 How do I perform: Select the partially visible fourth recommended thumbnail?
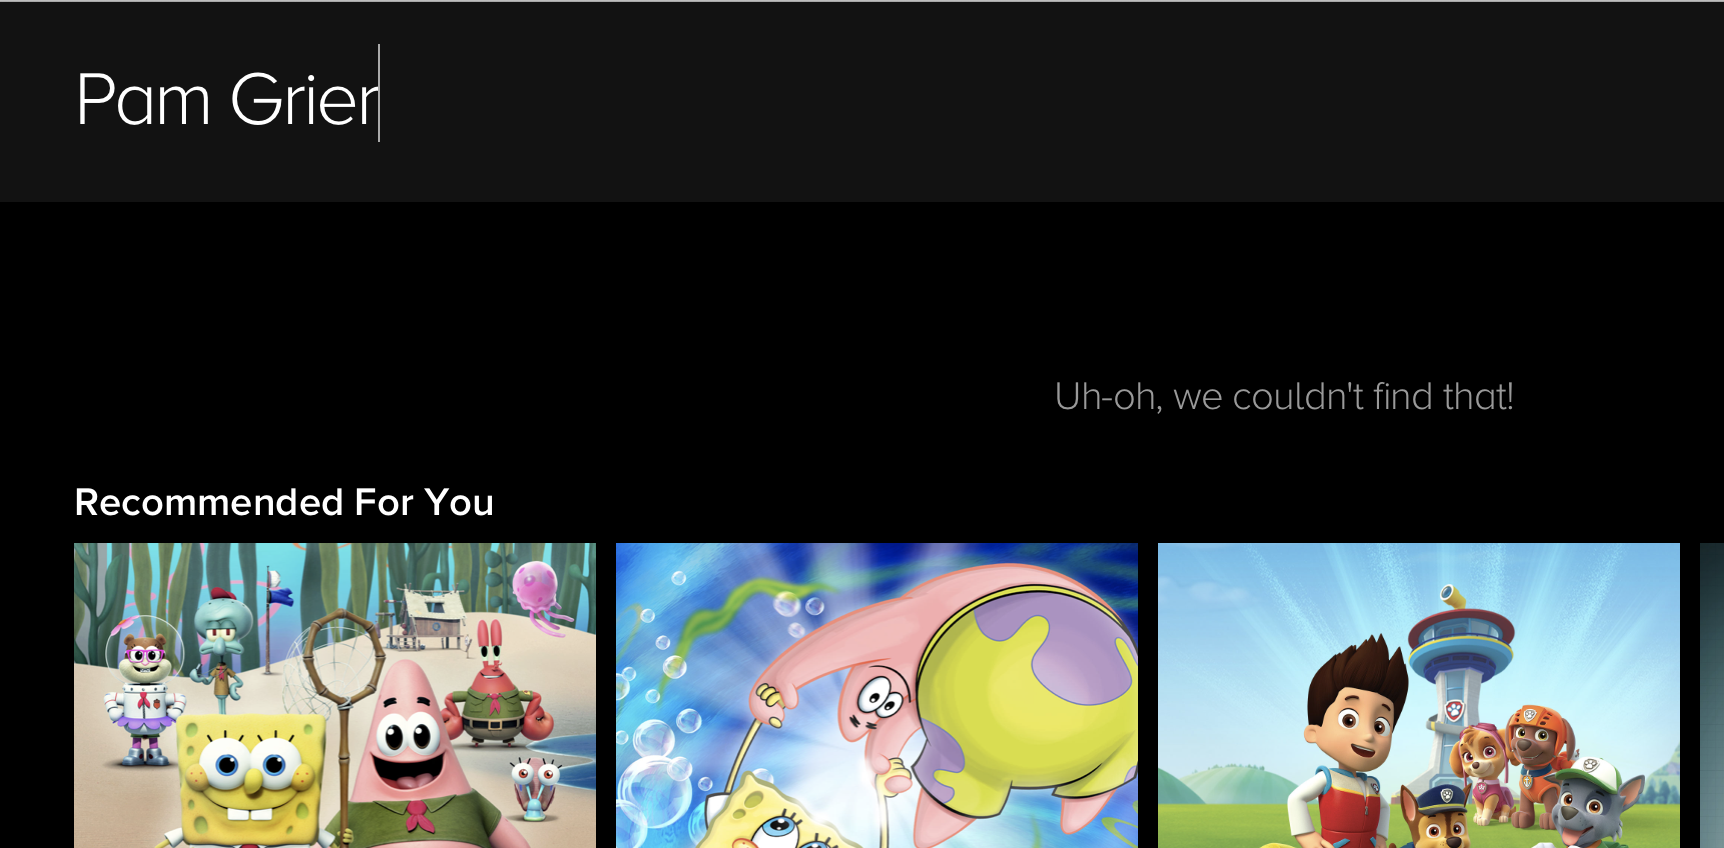point(1712,695)
